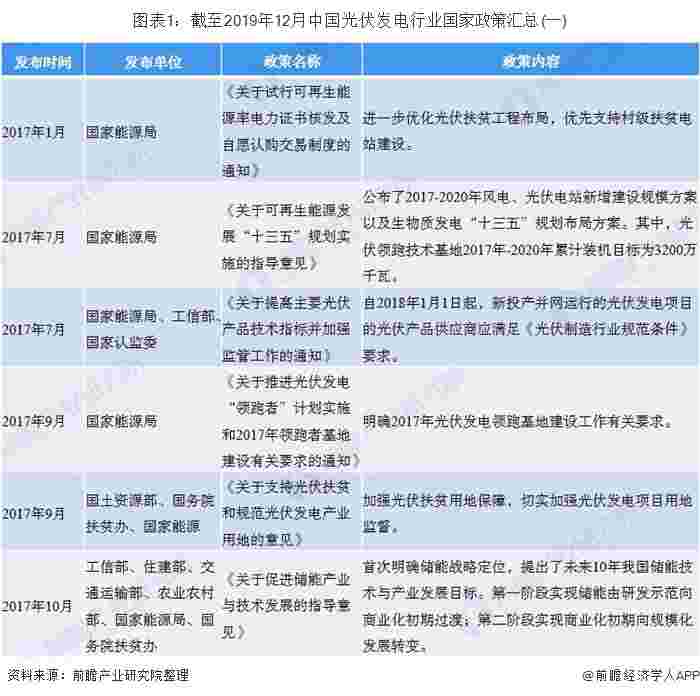Select the 发布时间 column header
The image size is (700, 696).
tap(42, 62)
